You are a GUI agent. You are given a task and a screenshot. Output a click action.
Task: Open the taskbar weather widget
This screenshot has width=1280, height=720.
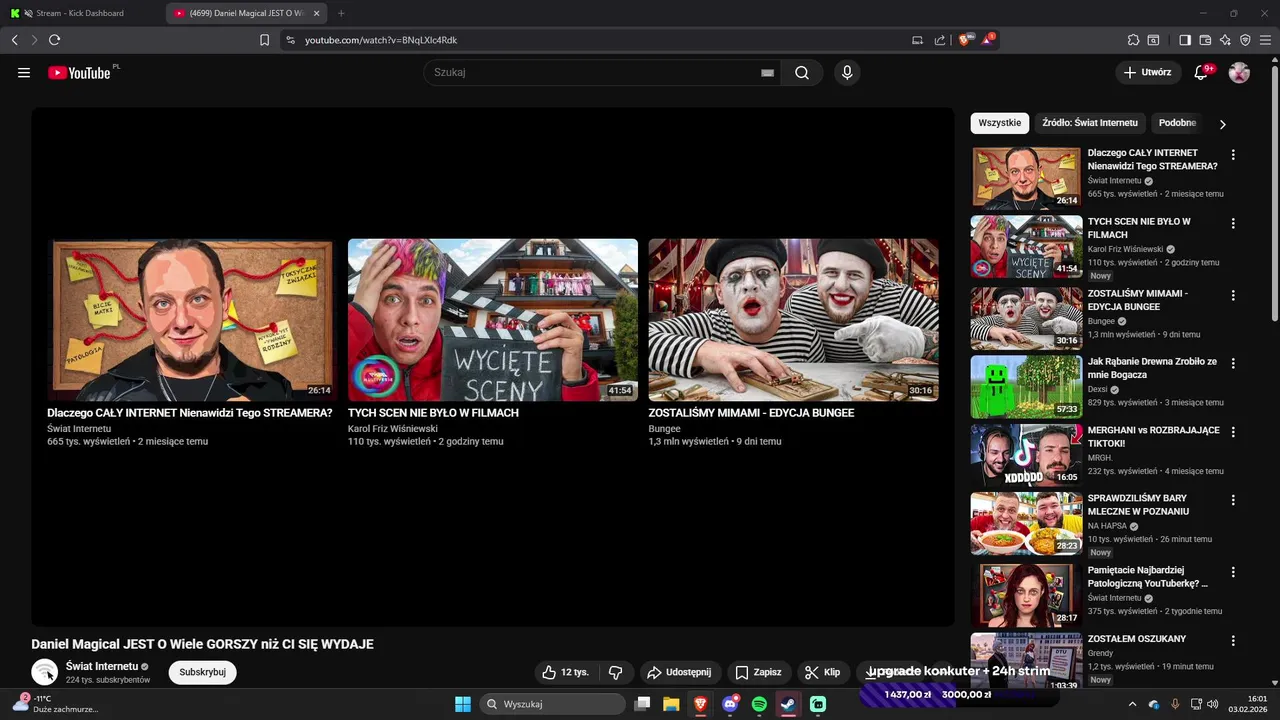(x=55, y=704)
